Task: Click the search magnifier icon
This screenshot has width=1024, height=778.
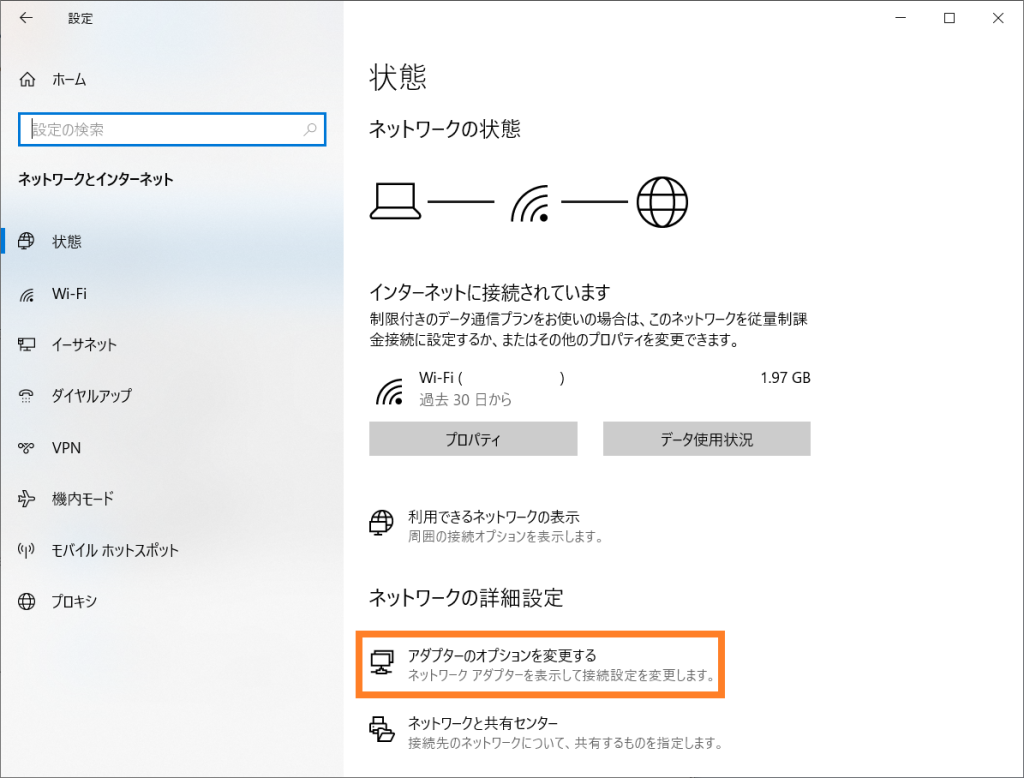Action: (310, 129)
